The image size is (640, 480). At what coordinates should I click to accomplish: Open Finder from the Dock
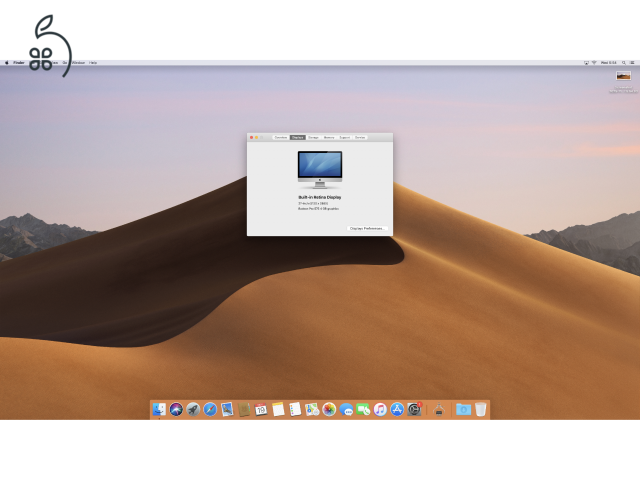[x=159, y=409]
